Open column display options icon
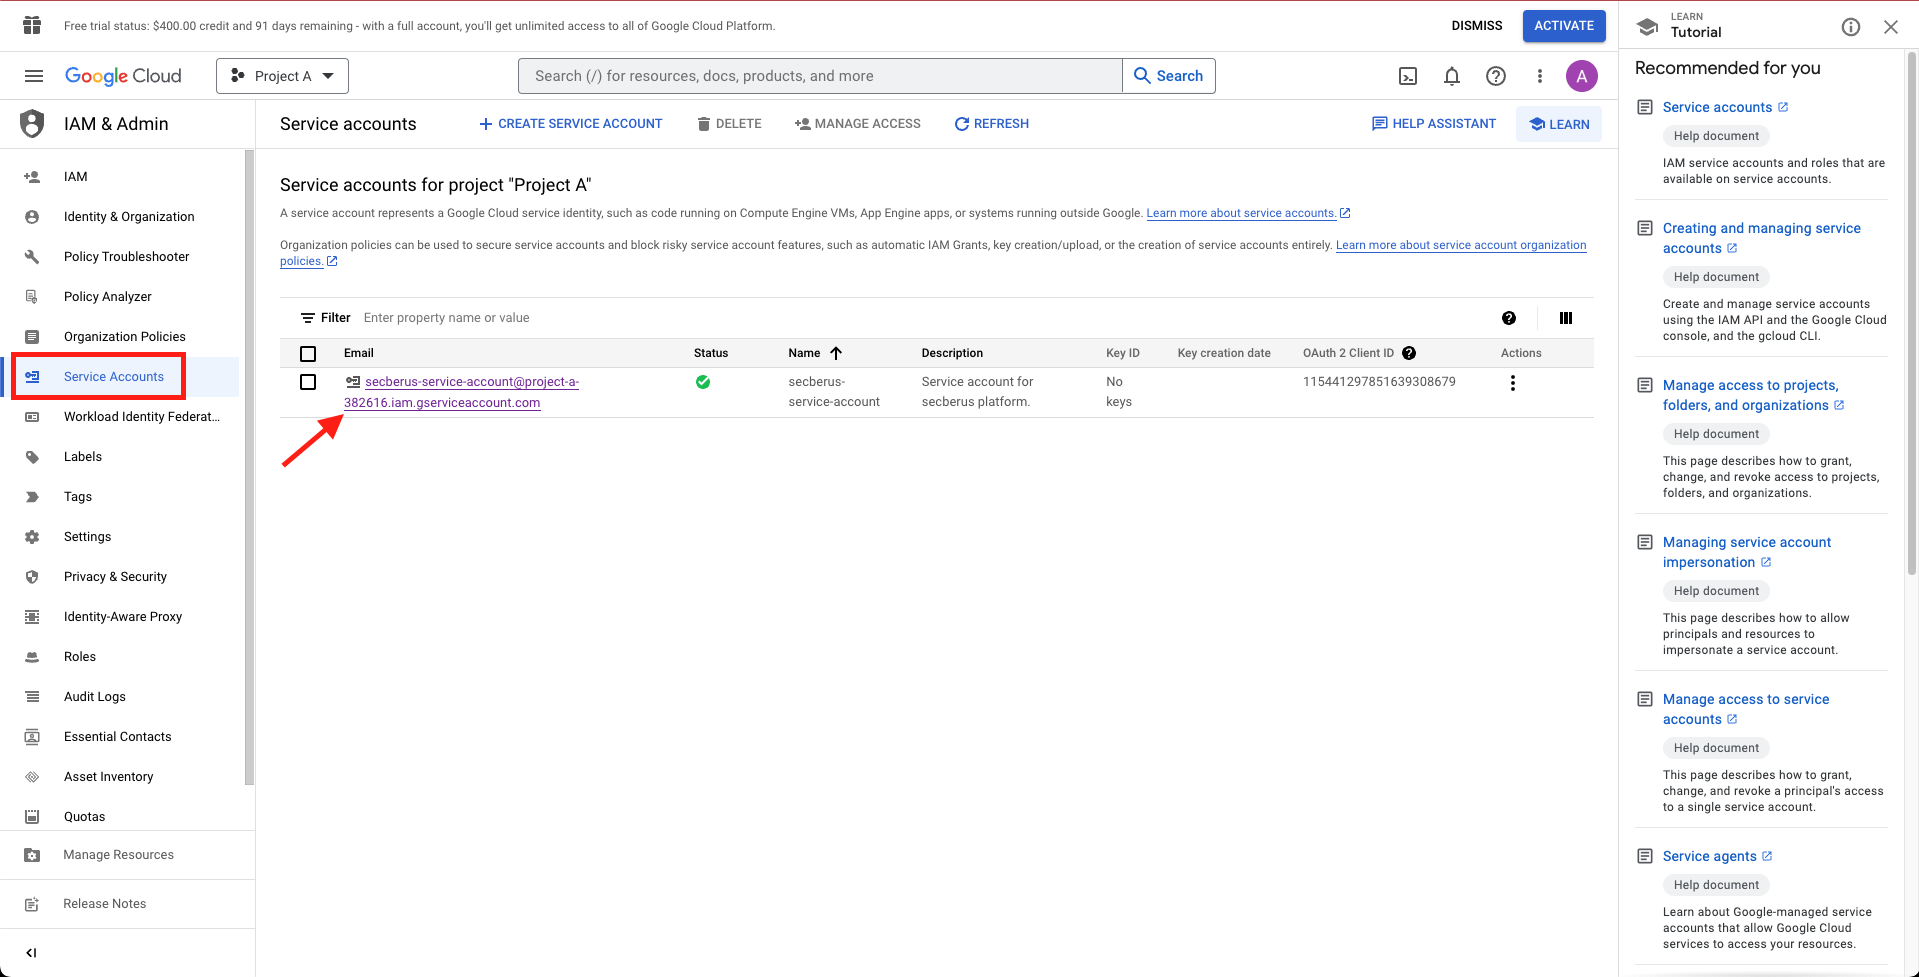 point(1566,318)
